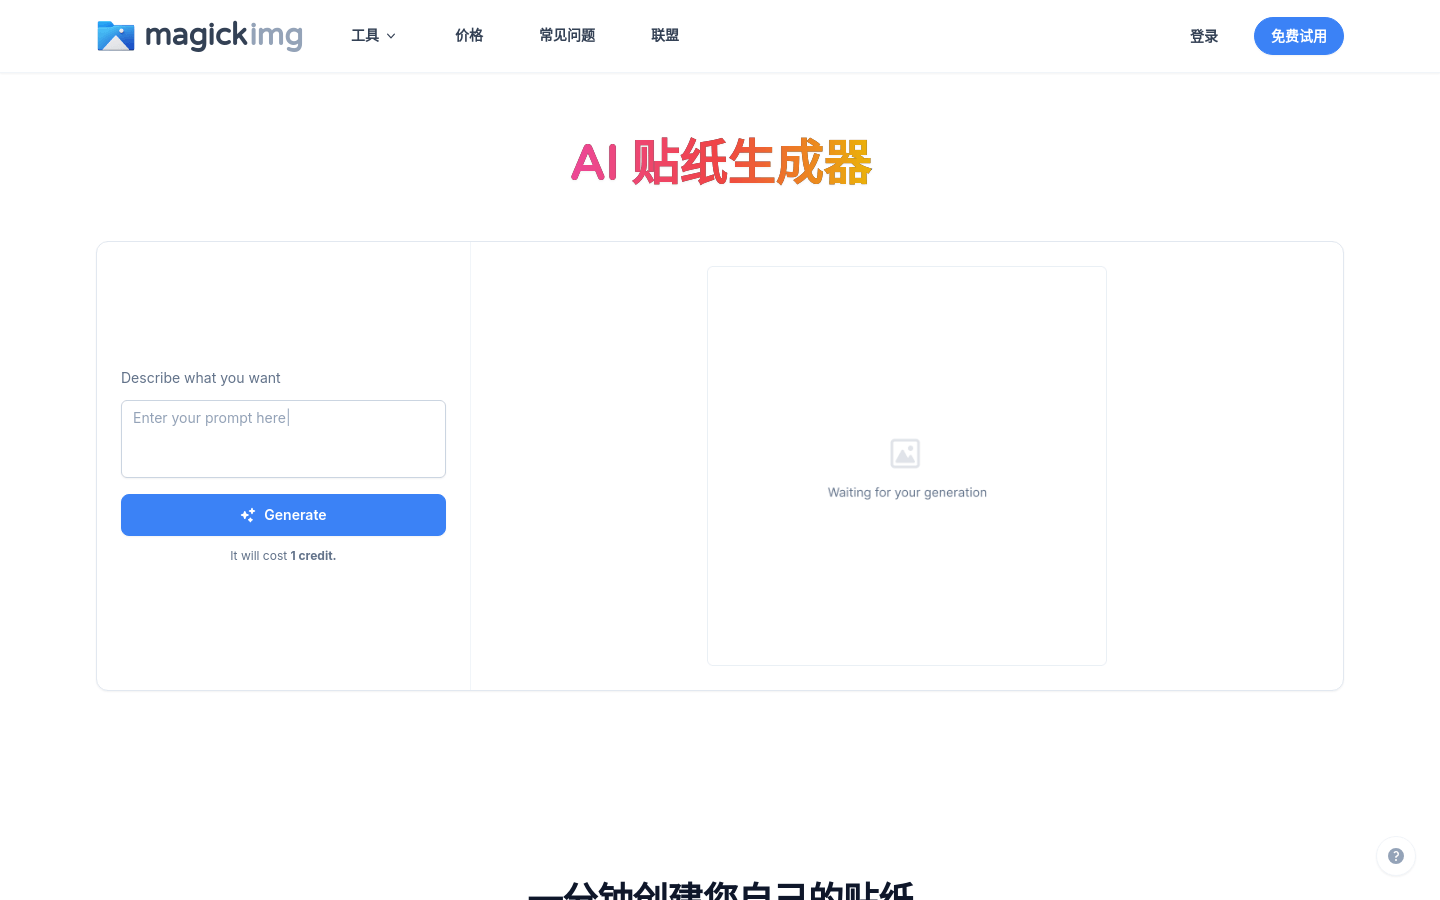The image size is (1440, 900).
Task: Click the 免费试用 button
Action: point(1299,36)
